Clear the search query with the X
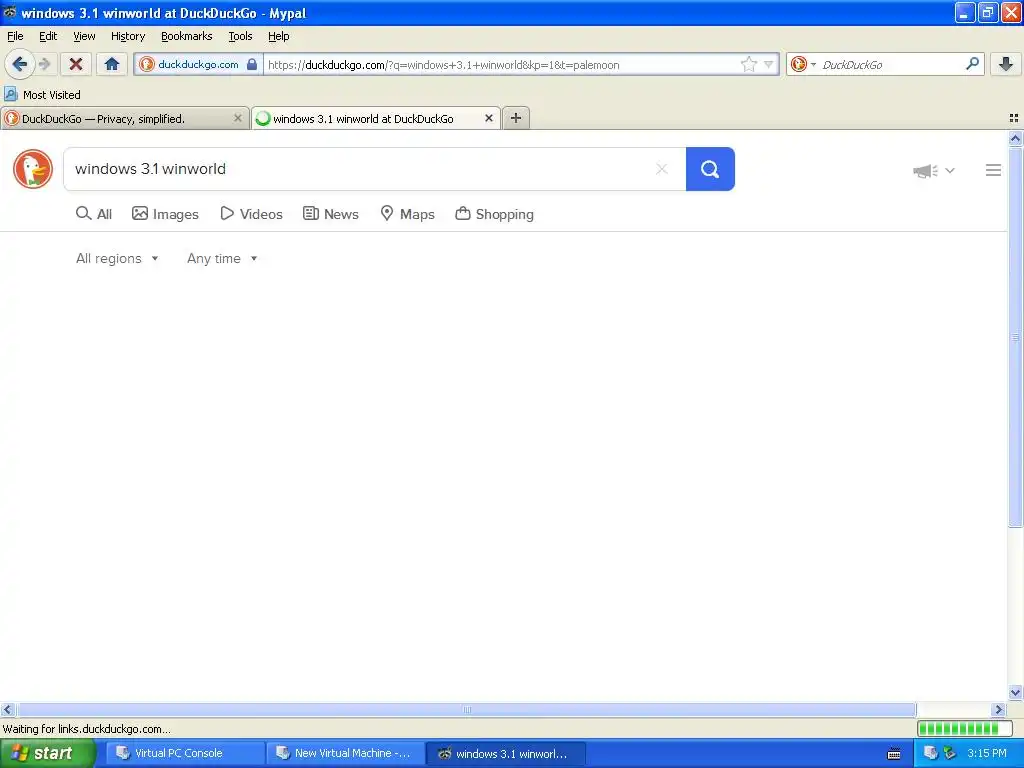 coord(662,169)
